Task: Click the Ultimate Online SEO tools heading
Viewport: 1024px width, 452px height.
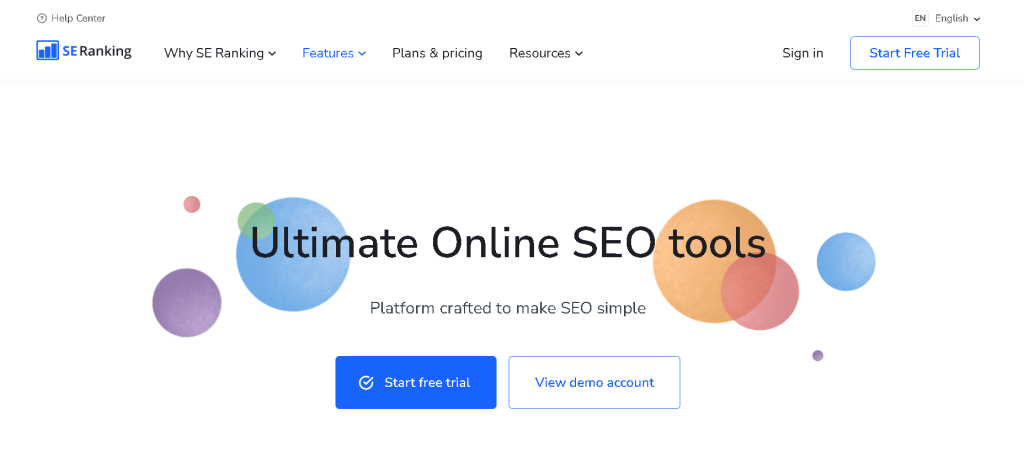Action: 508,244
